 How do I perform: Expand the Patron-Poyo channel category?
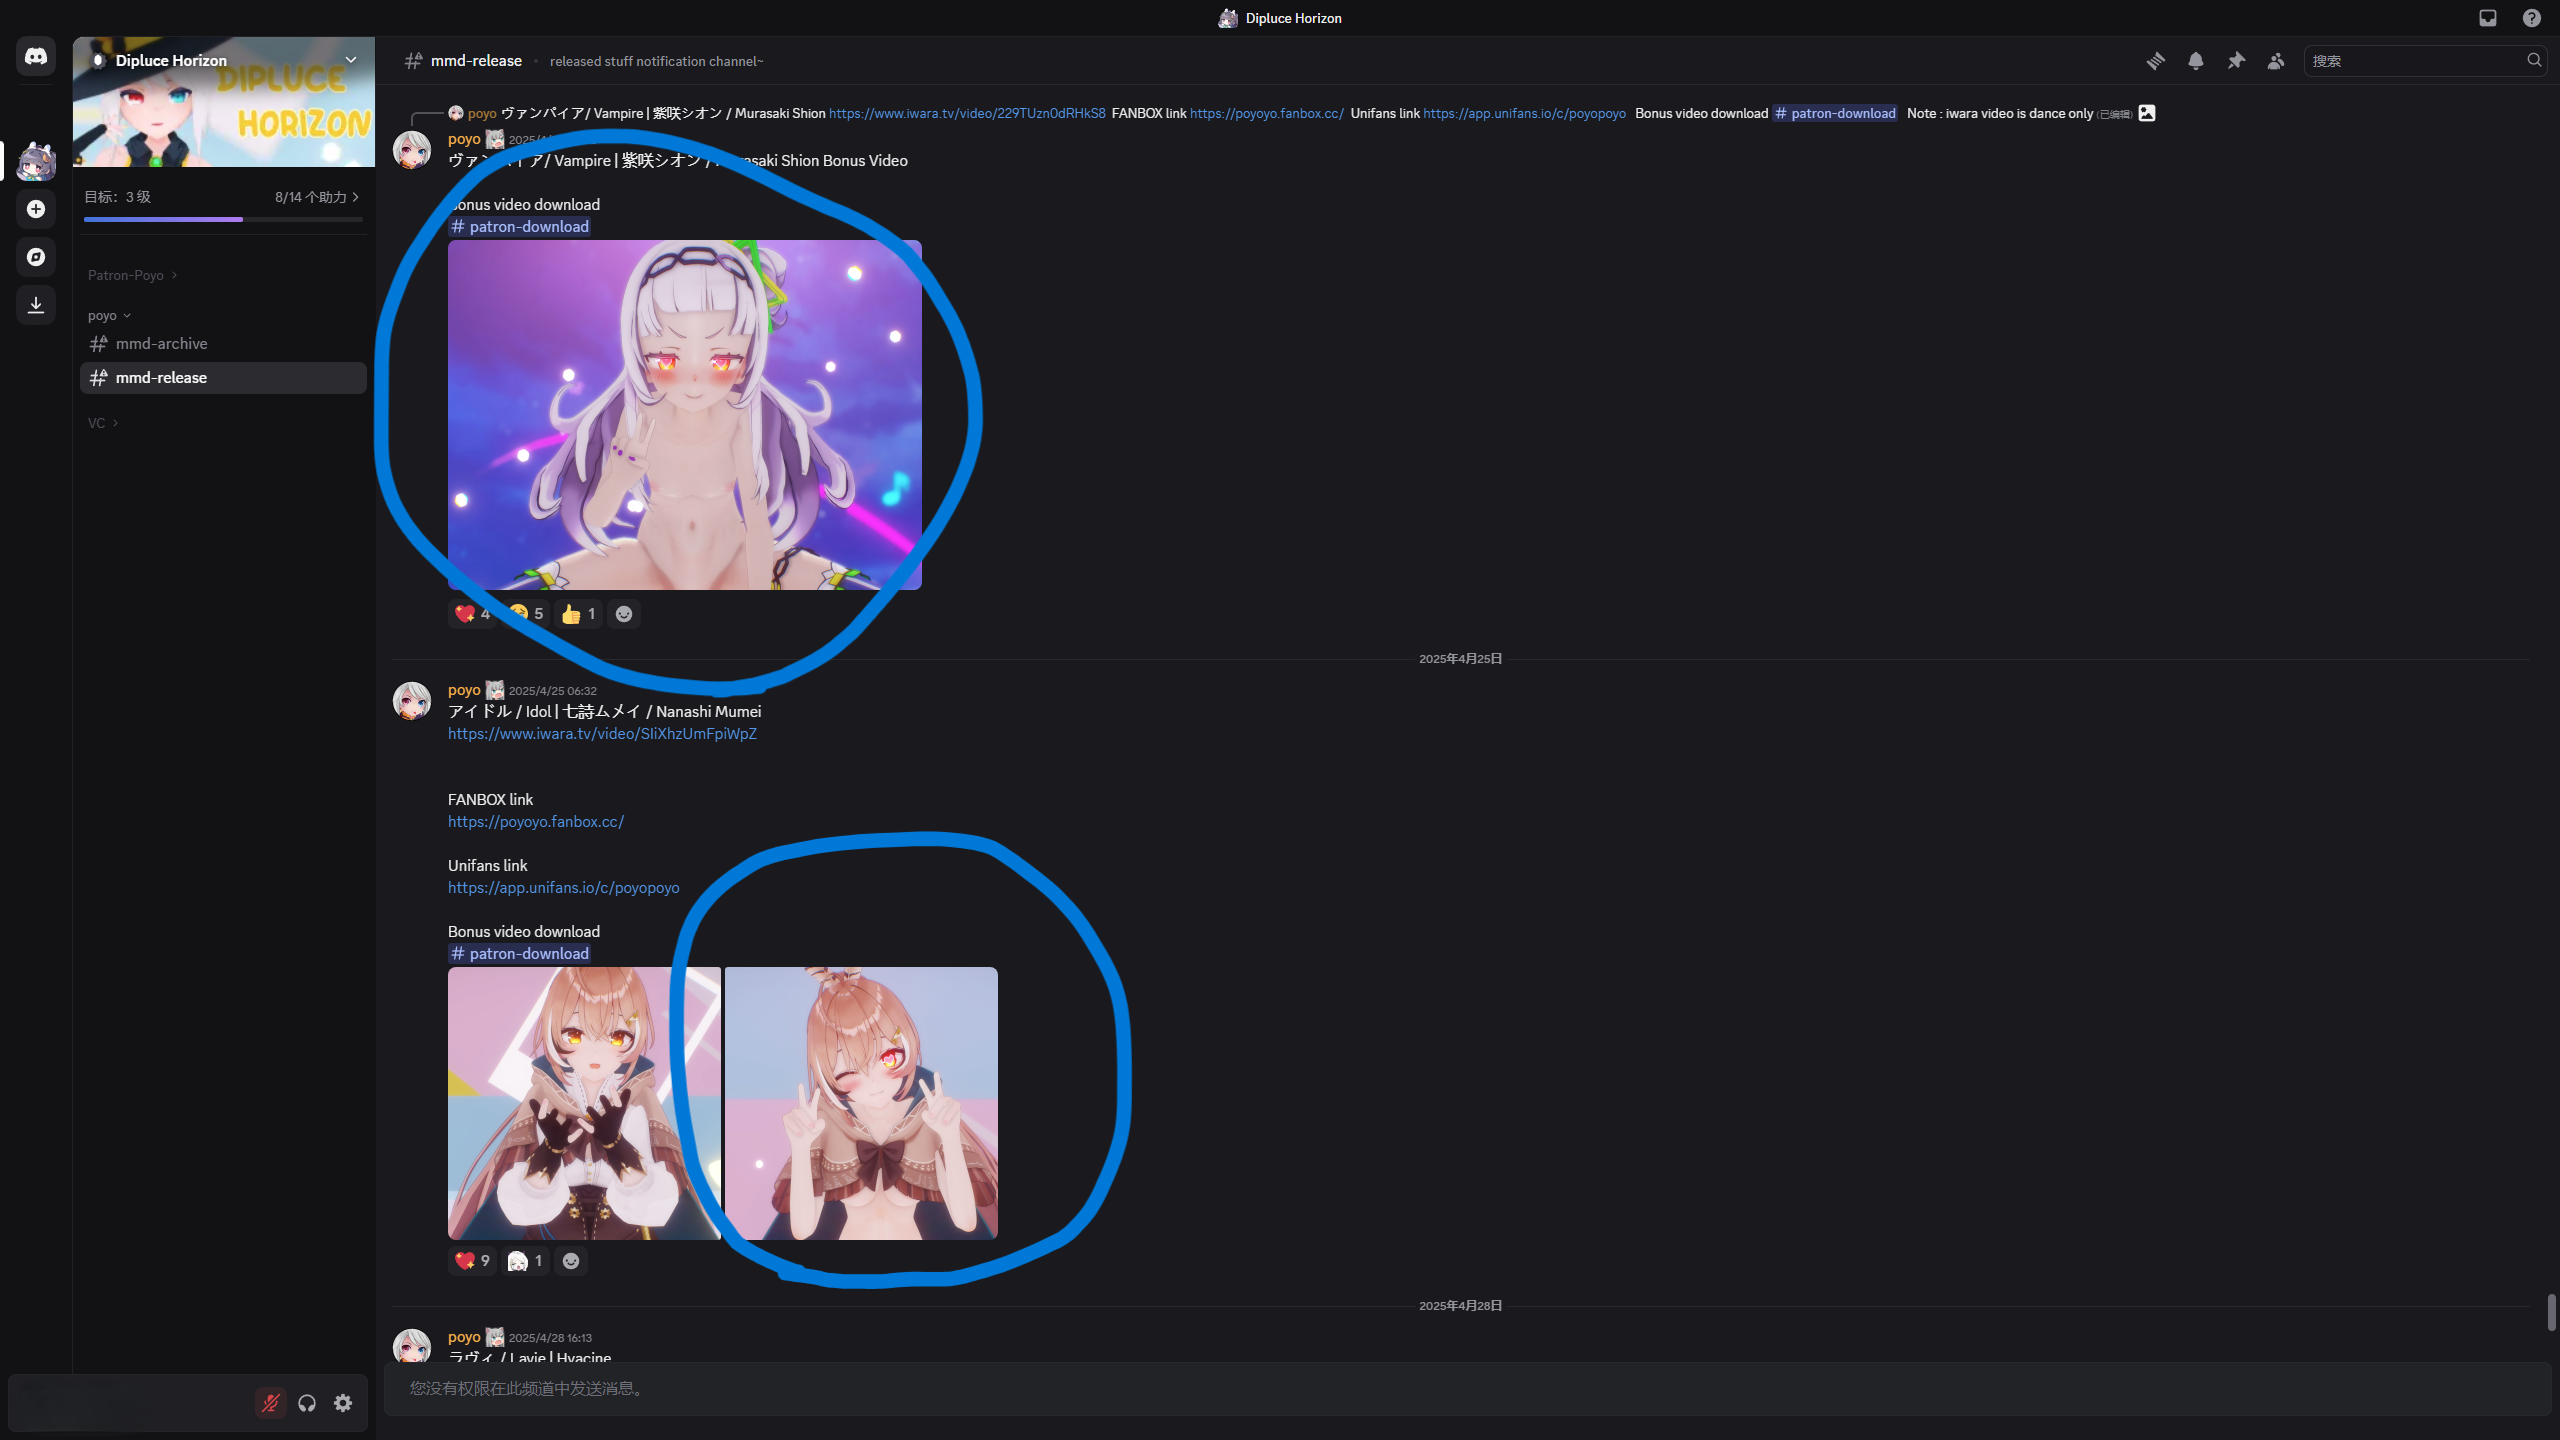131,275
